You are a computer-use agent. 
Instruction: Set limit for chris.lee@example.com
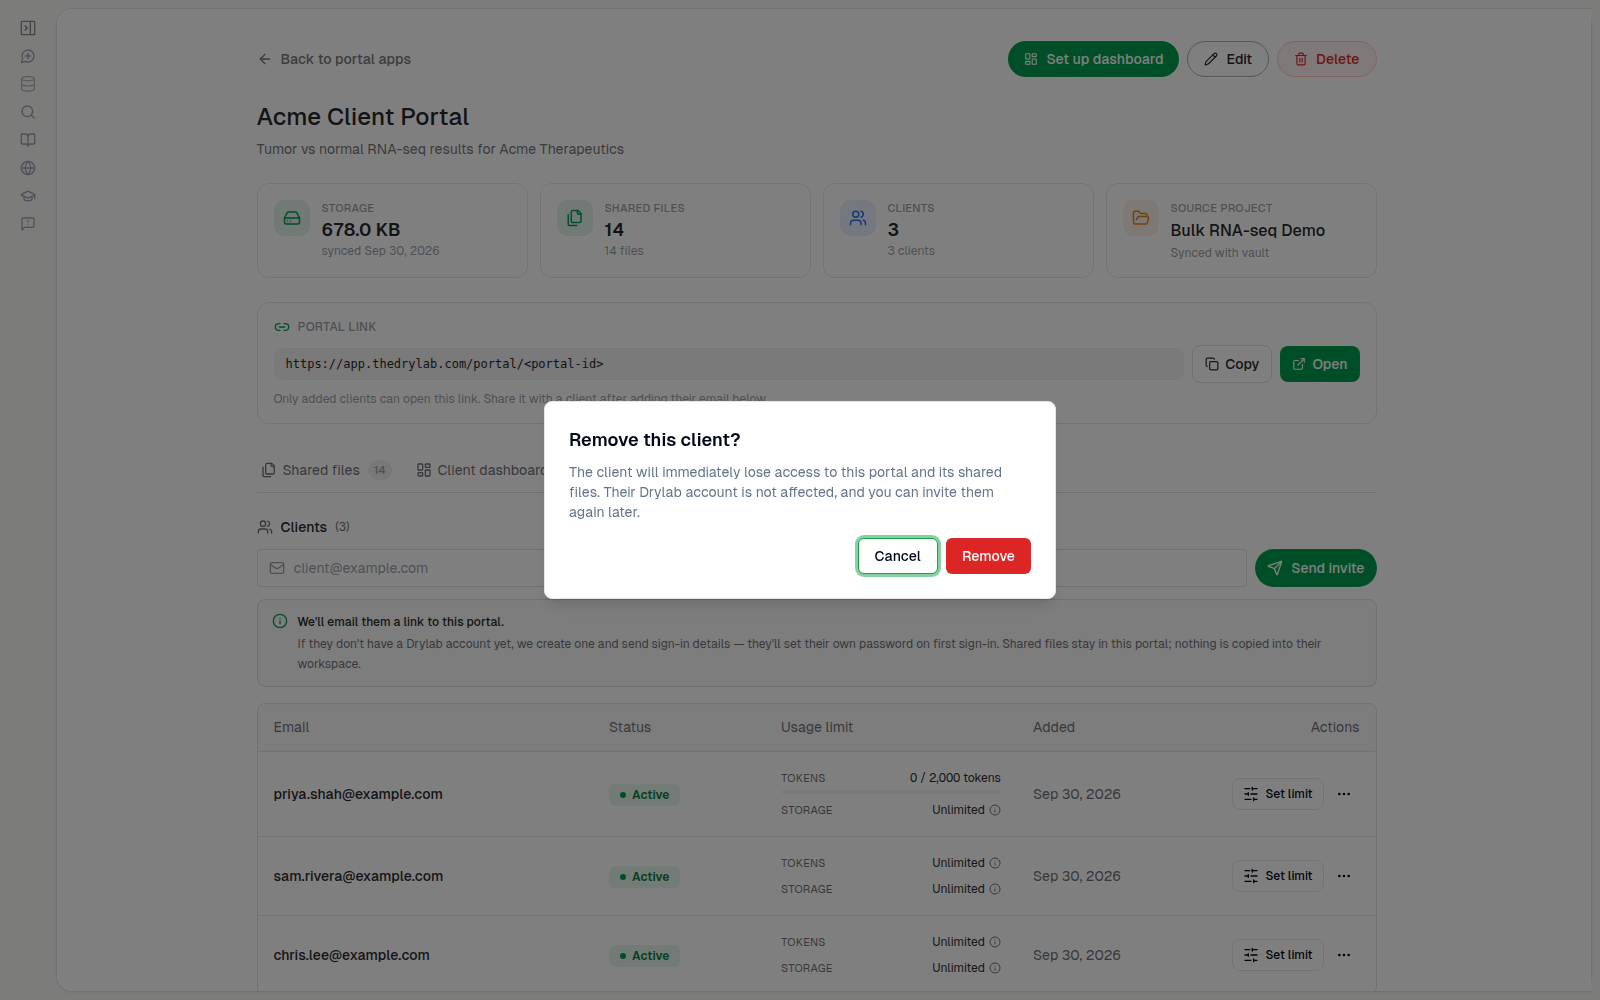(x=1278, y=955)
